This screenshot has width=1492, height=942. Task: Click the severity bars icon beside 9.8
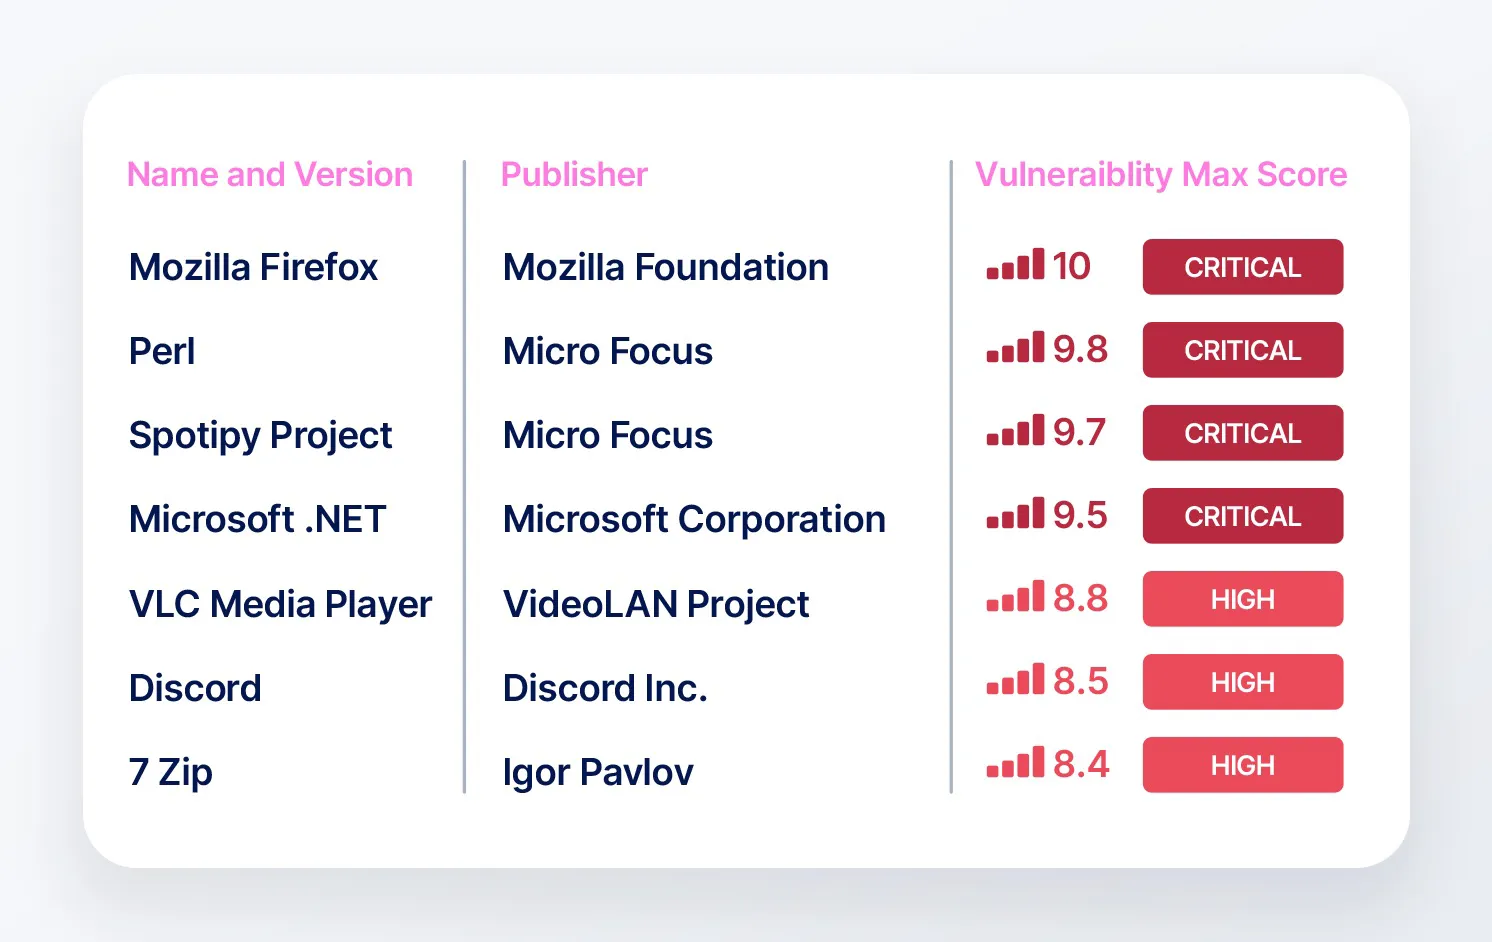tap(1015, 347)
